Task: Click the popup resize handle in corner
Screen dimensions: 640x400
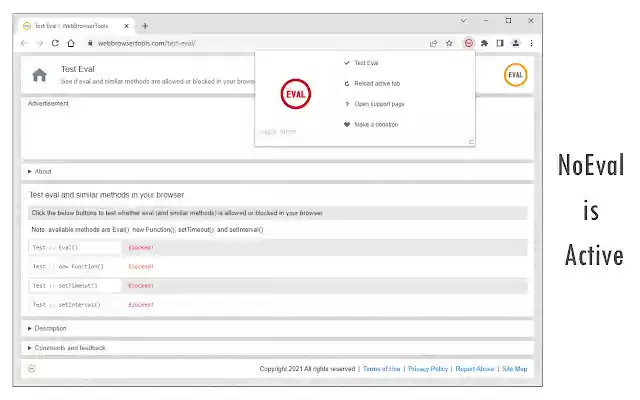Action: coord(471,142)
